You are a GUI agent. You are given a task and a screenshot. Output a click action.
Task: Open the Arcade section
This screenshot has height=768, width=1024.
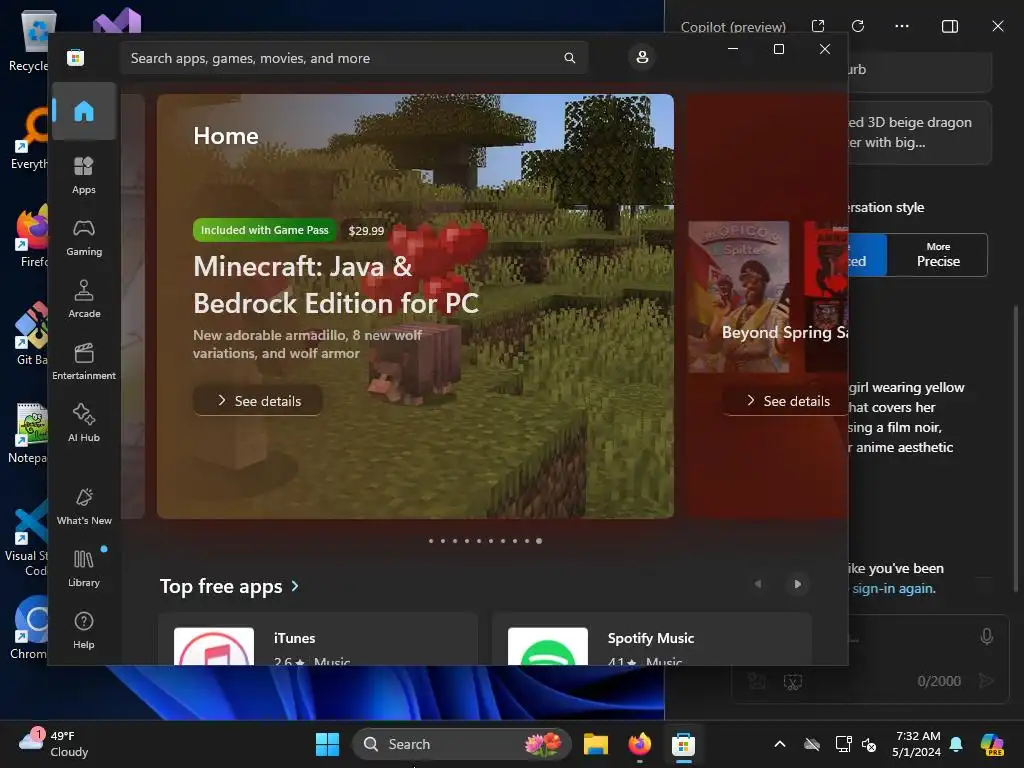coord(84,299)
